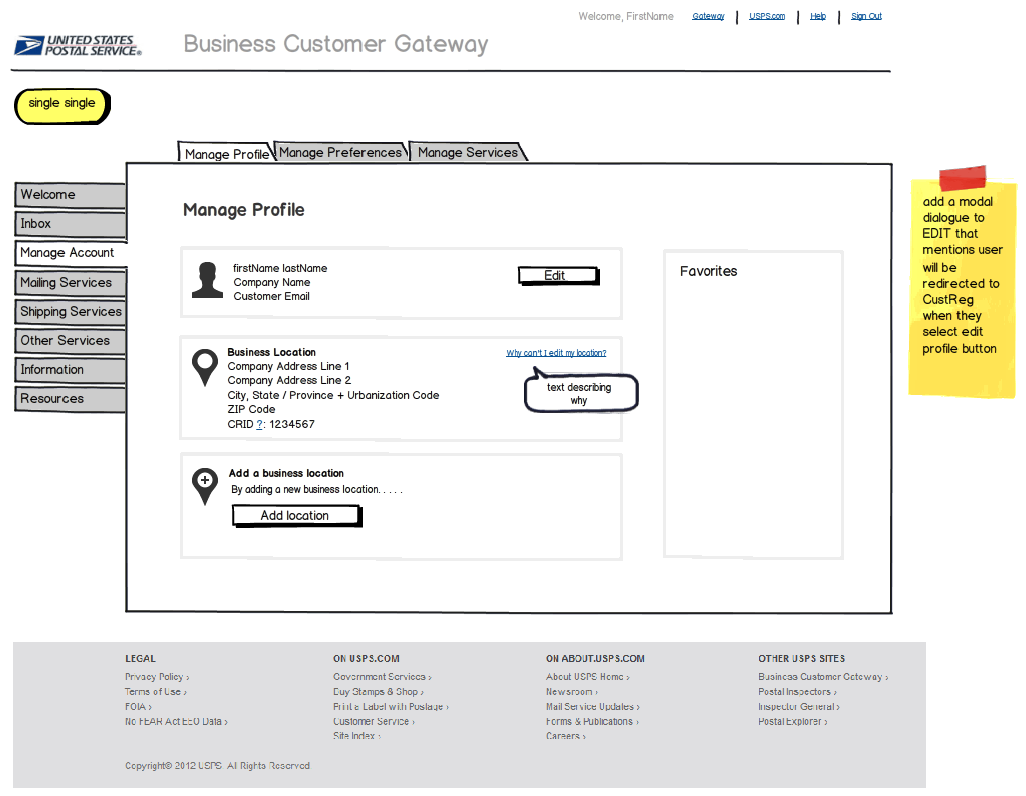Select Manage Account in the sidebar

pos(71,253)
